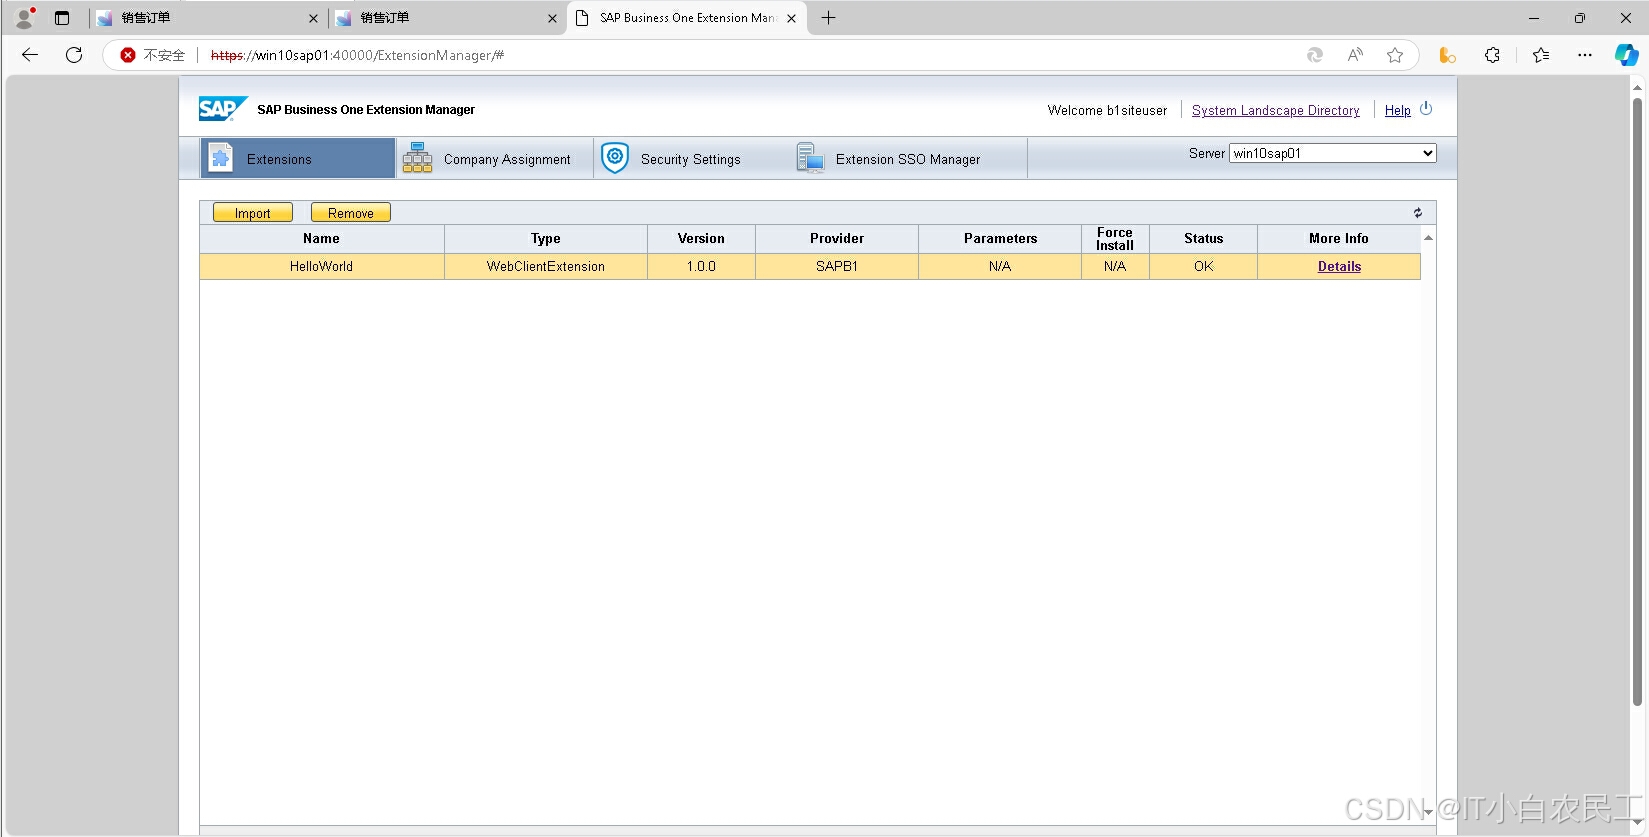Screen dimensions: 1649x837
Task: Open the Copilot sidebar
Action: pyautogui.click(x=1627, y=55)
